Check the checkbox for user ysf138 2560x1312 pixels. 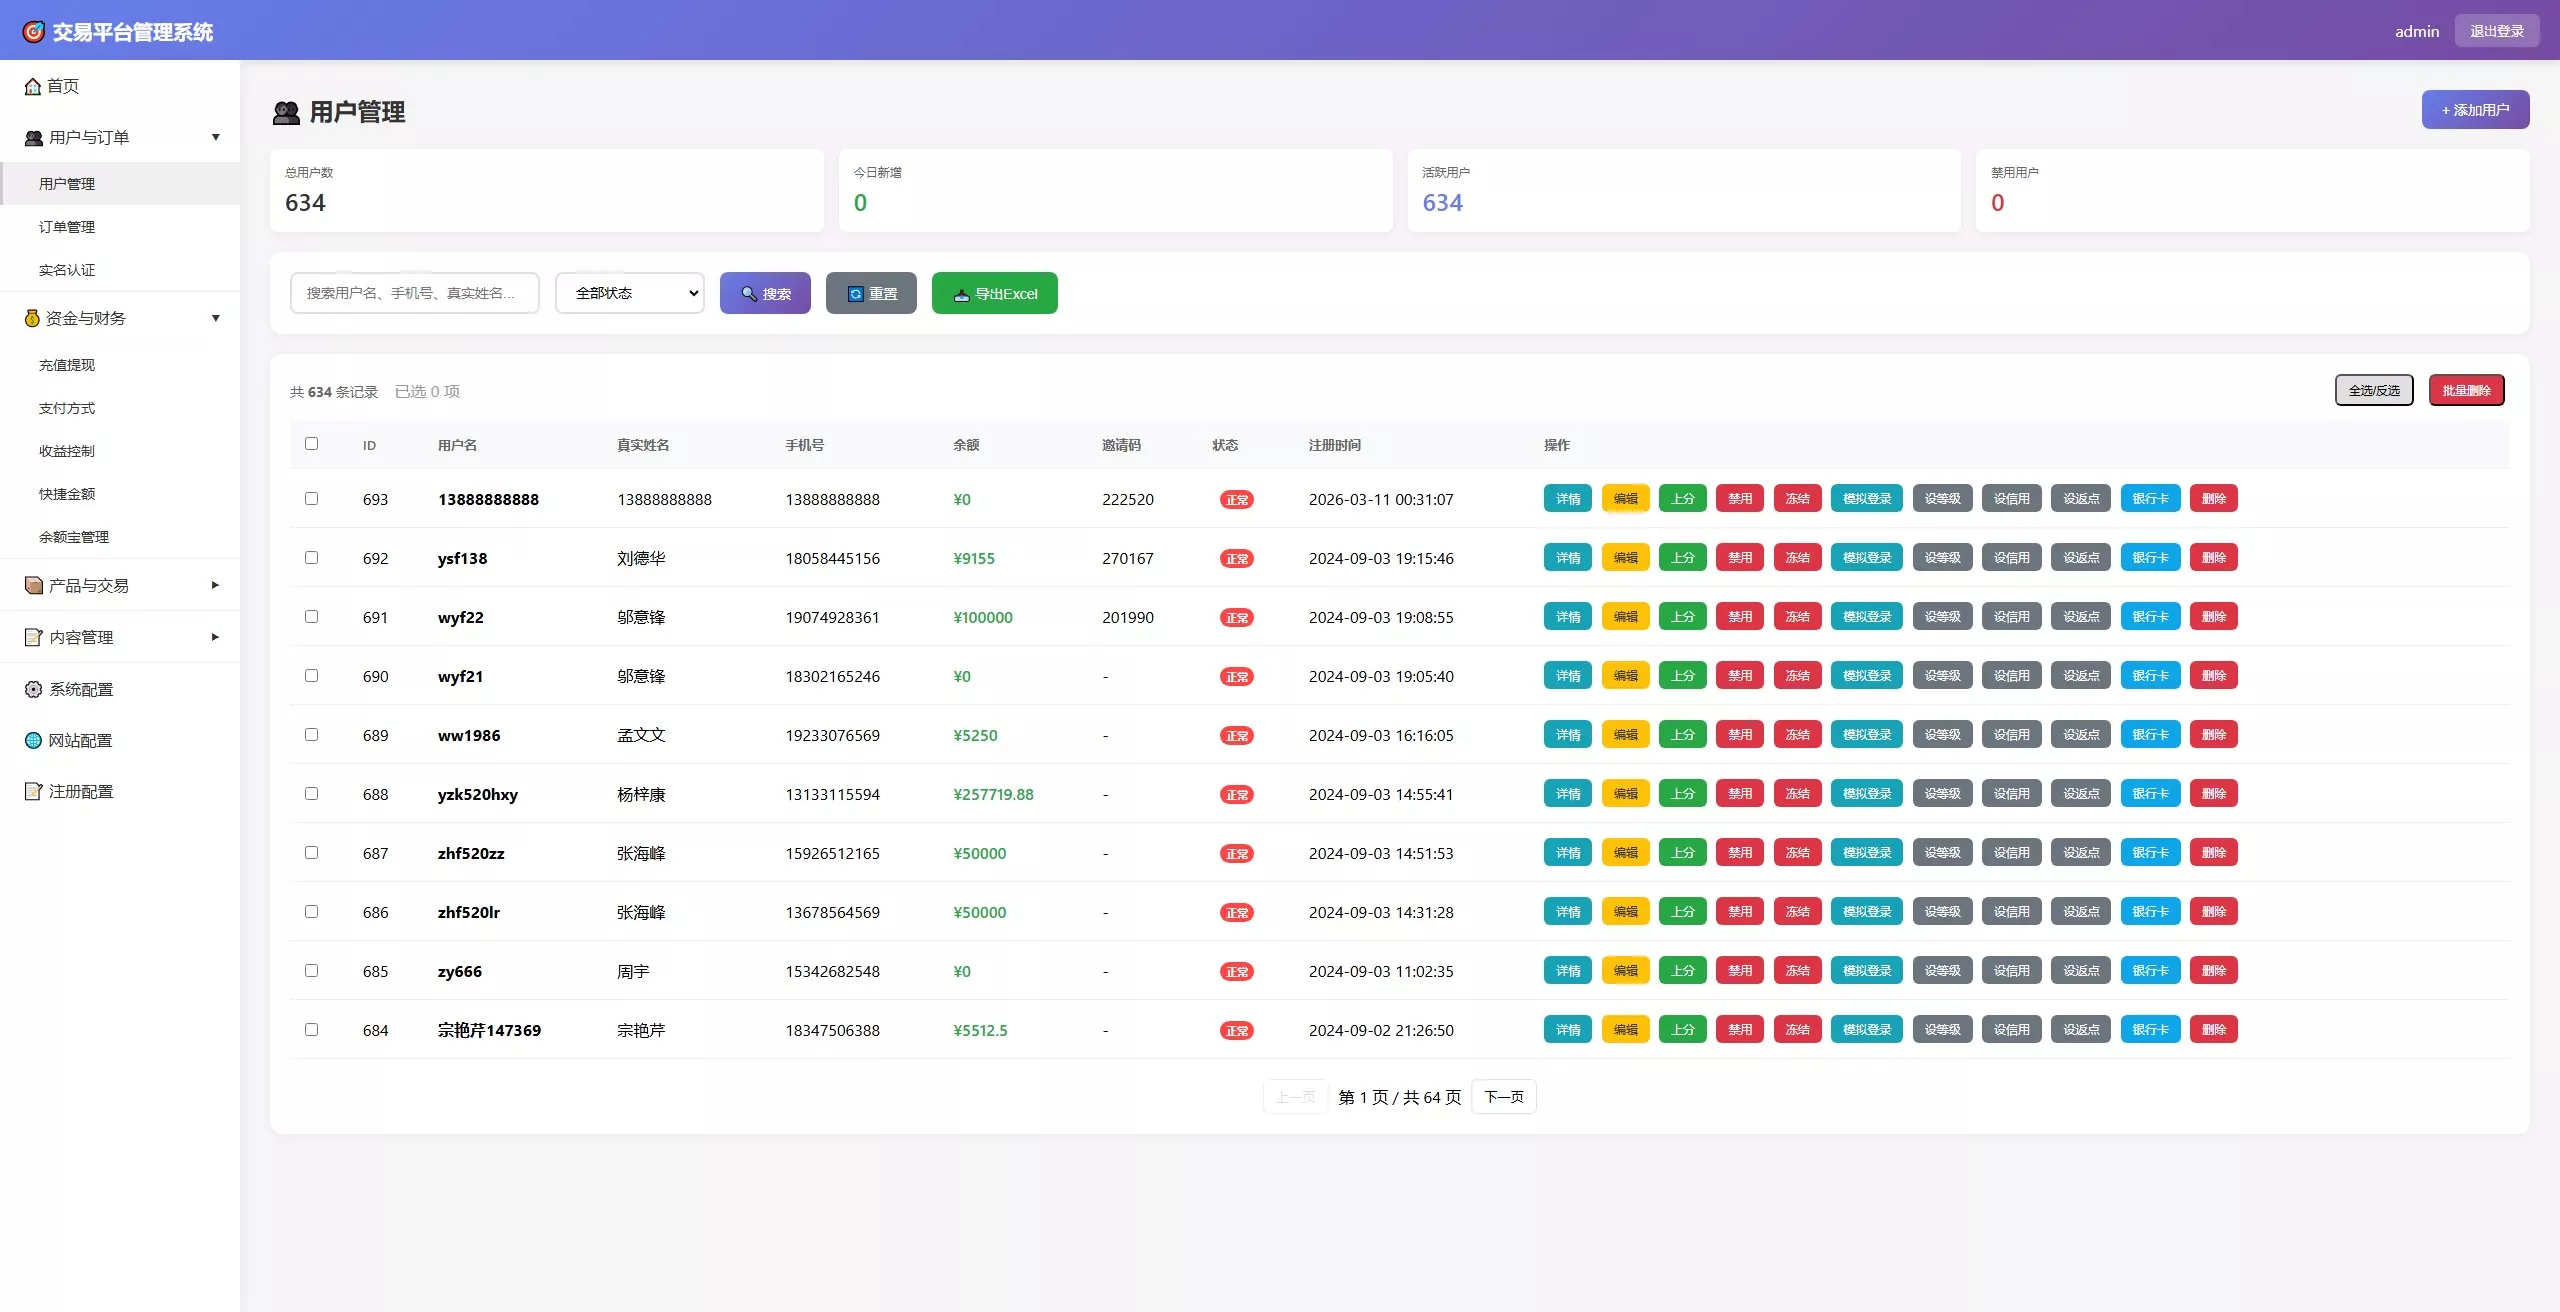(311, 557)
